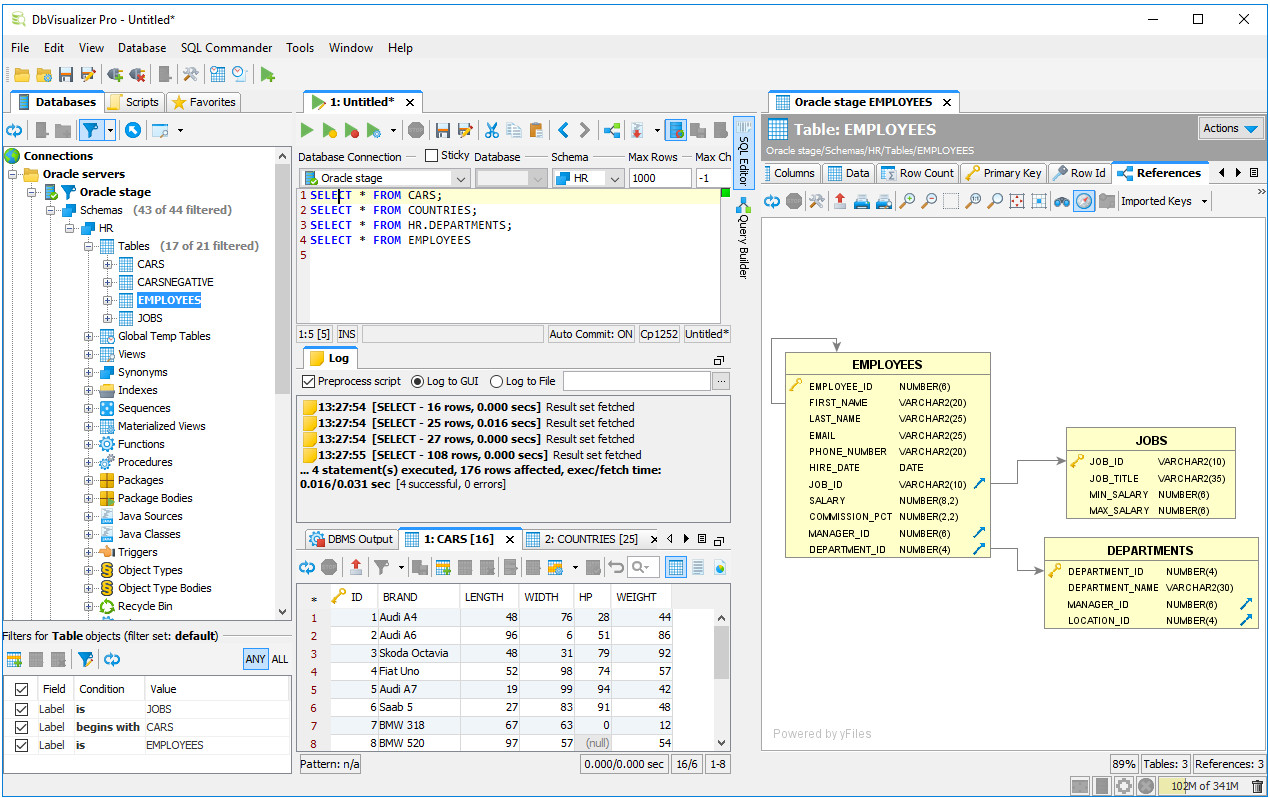Open the Imported Keys dropdown

click(x=1163, y=201)
